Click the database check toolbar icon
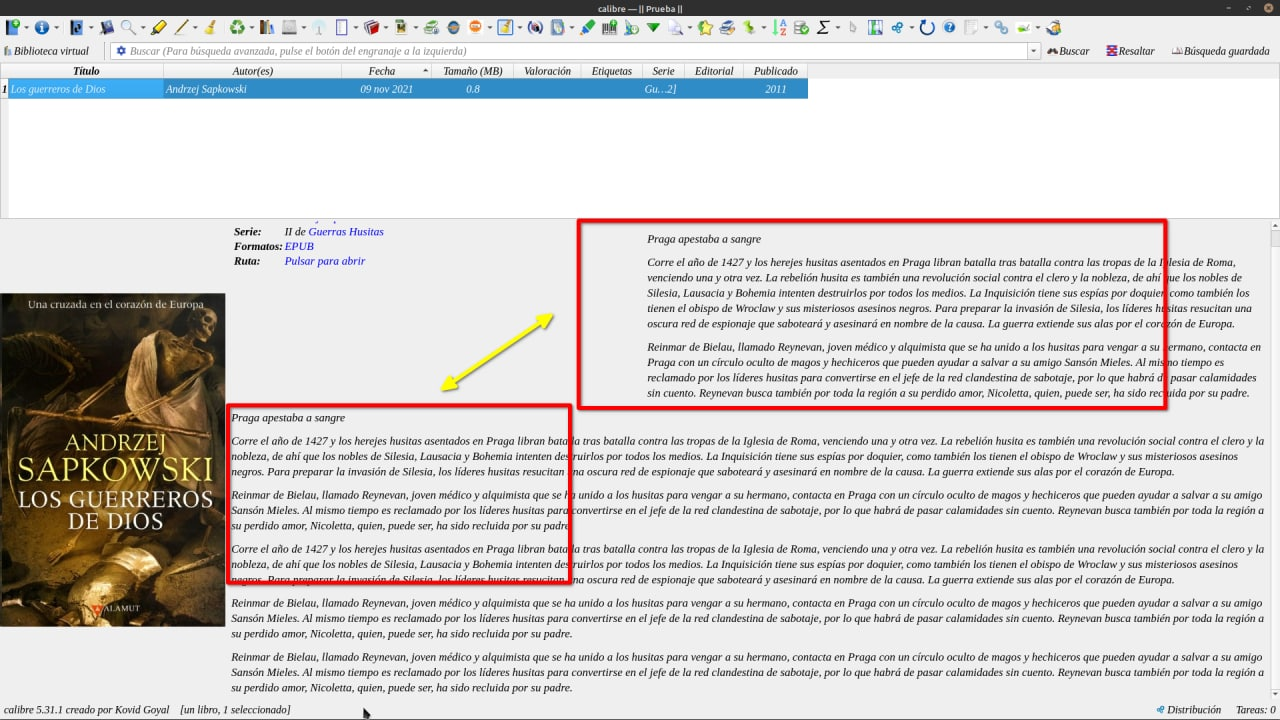Image resolution: width=1280 pixels, height=720 pixels. click(801, 28)
